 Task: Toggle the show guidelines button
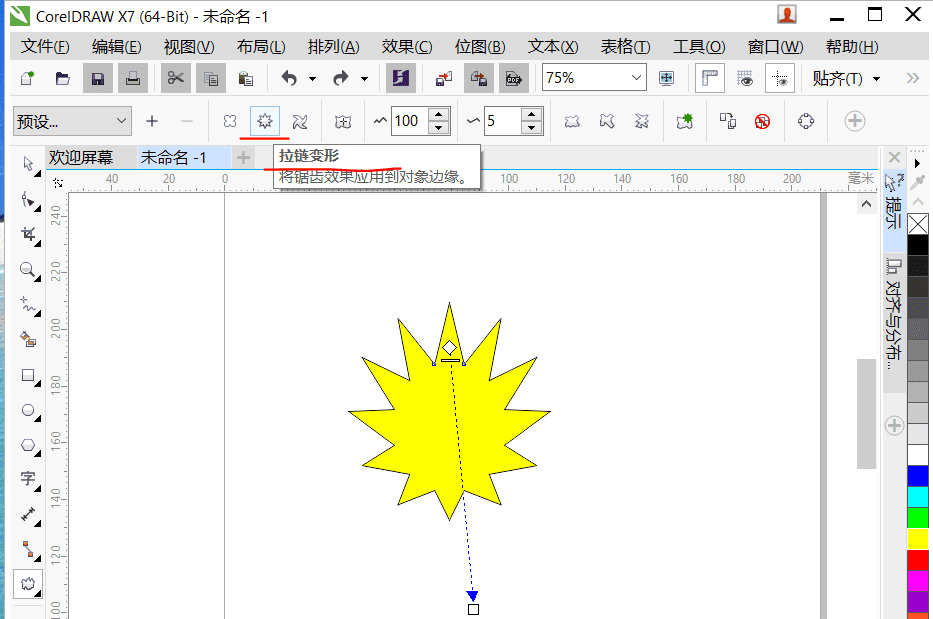coord(780,78)
